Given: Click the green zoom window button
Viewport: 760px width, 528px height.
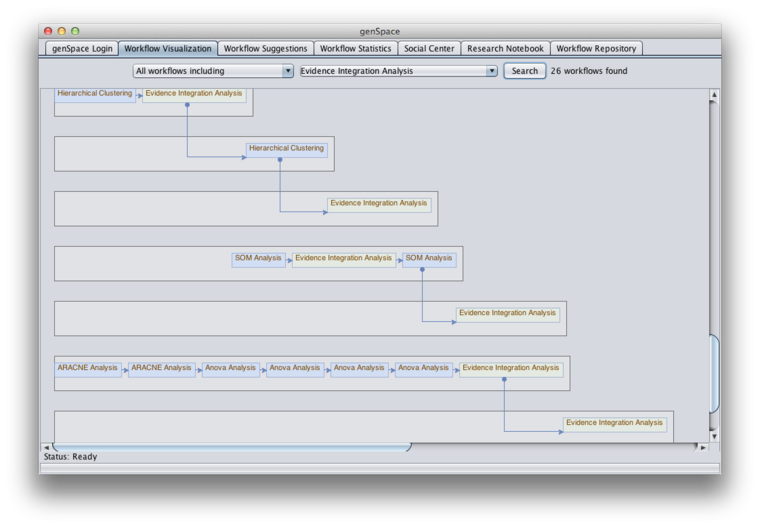Looking at the screenshot, I should 76,32.
